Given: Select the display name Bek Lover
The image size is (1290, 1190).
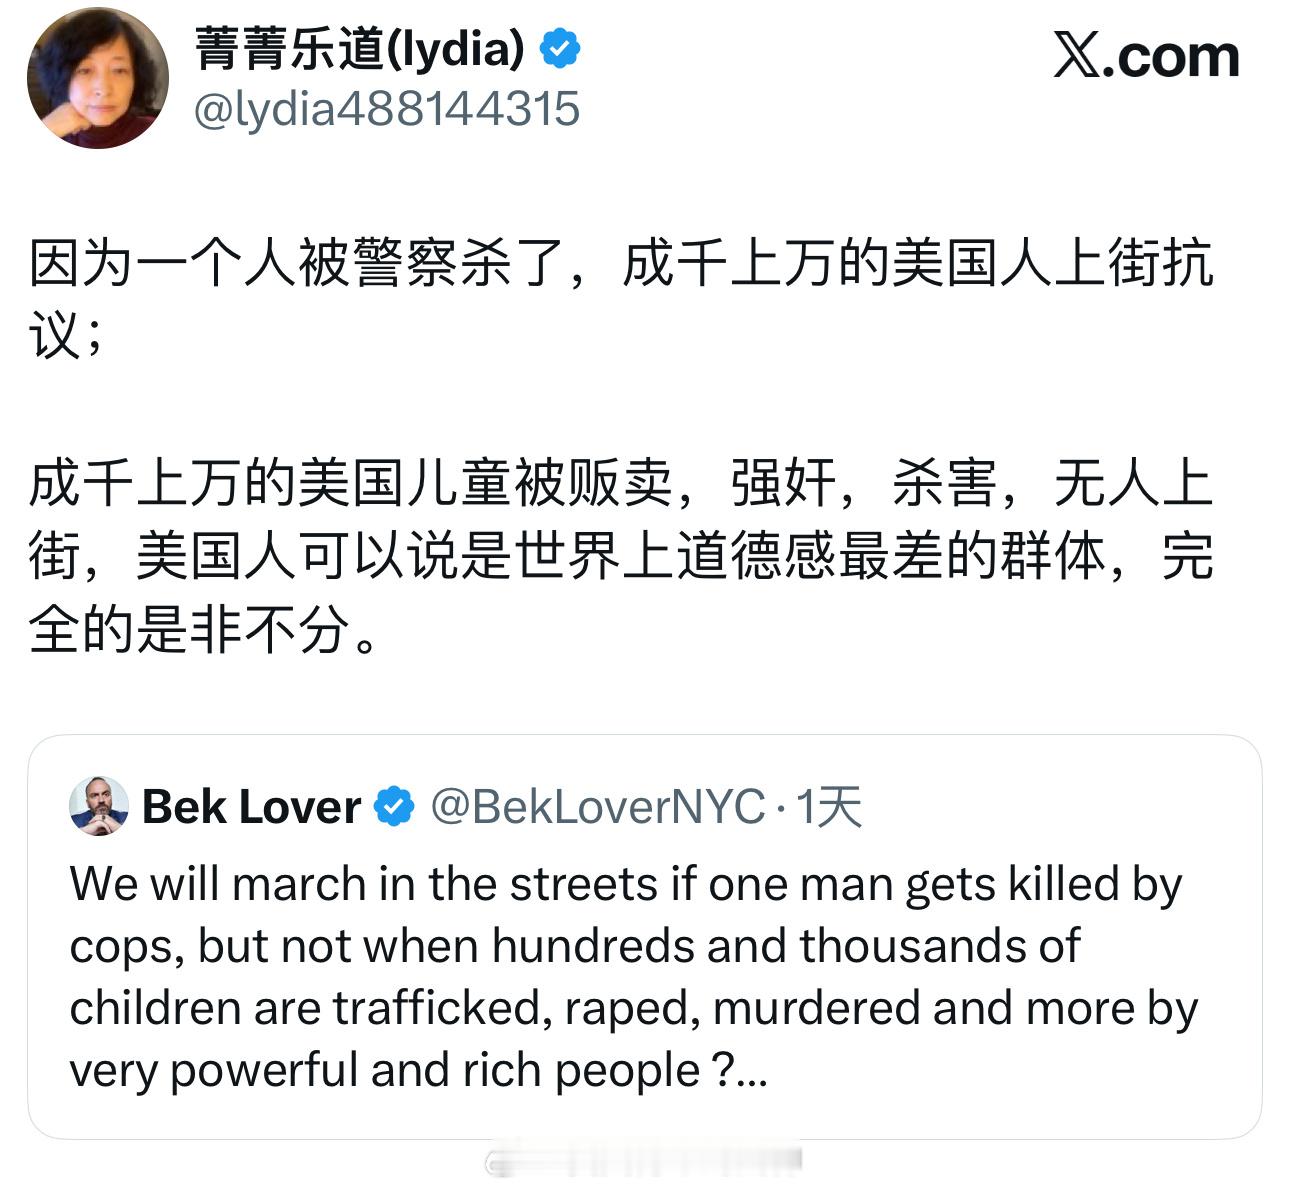Looking at the screenshot, I should (x=252, y=805).
